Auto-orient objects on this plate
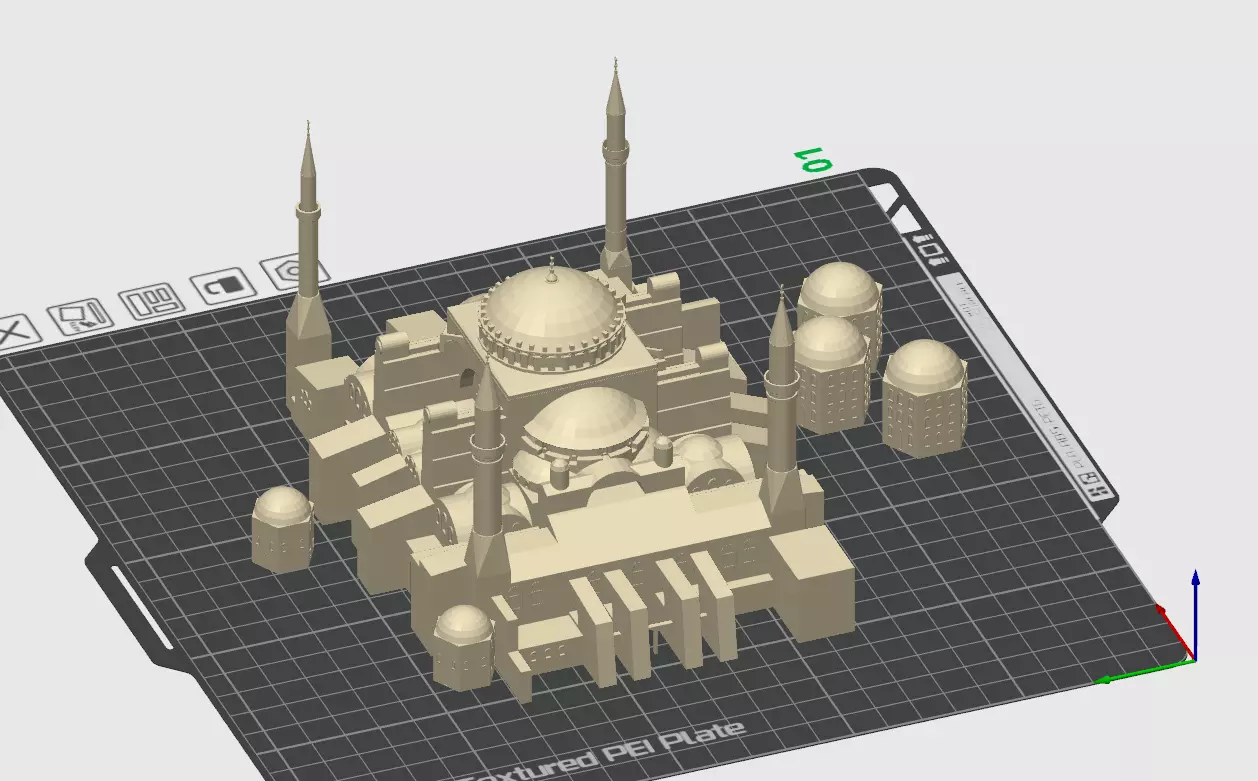This screenshot has height=781, width=1258. pyautogui.click(x=79, y=317)
